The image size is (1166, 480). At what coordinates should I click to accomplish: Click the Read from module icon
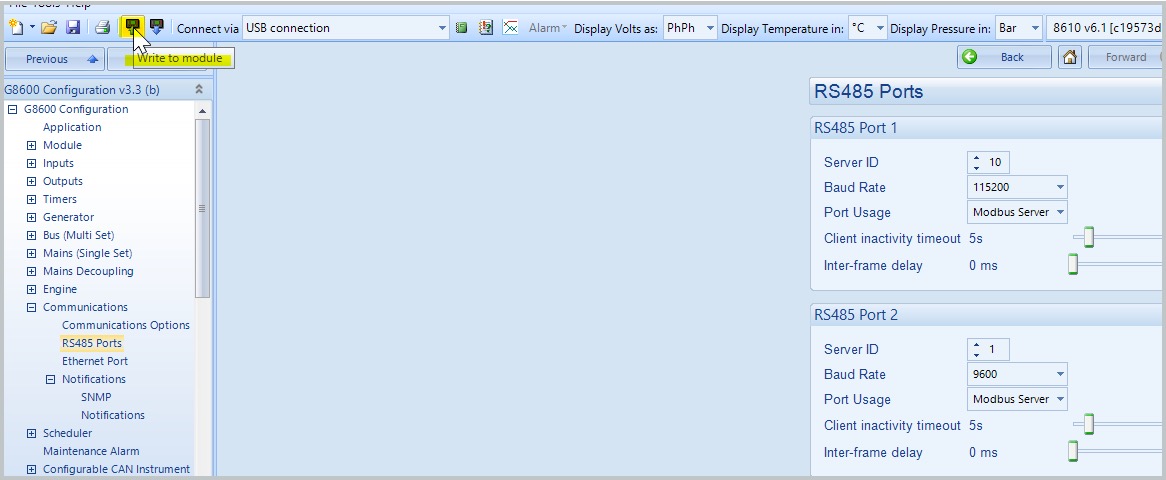(x=157, y=27)
